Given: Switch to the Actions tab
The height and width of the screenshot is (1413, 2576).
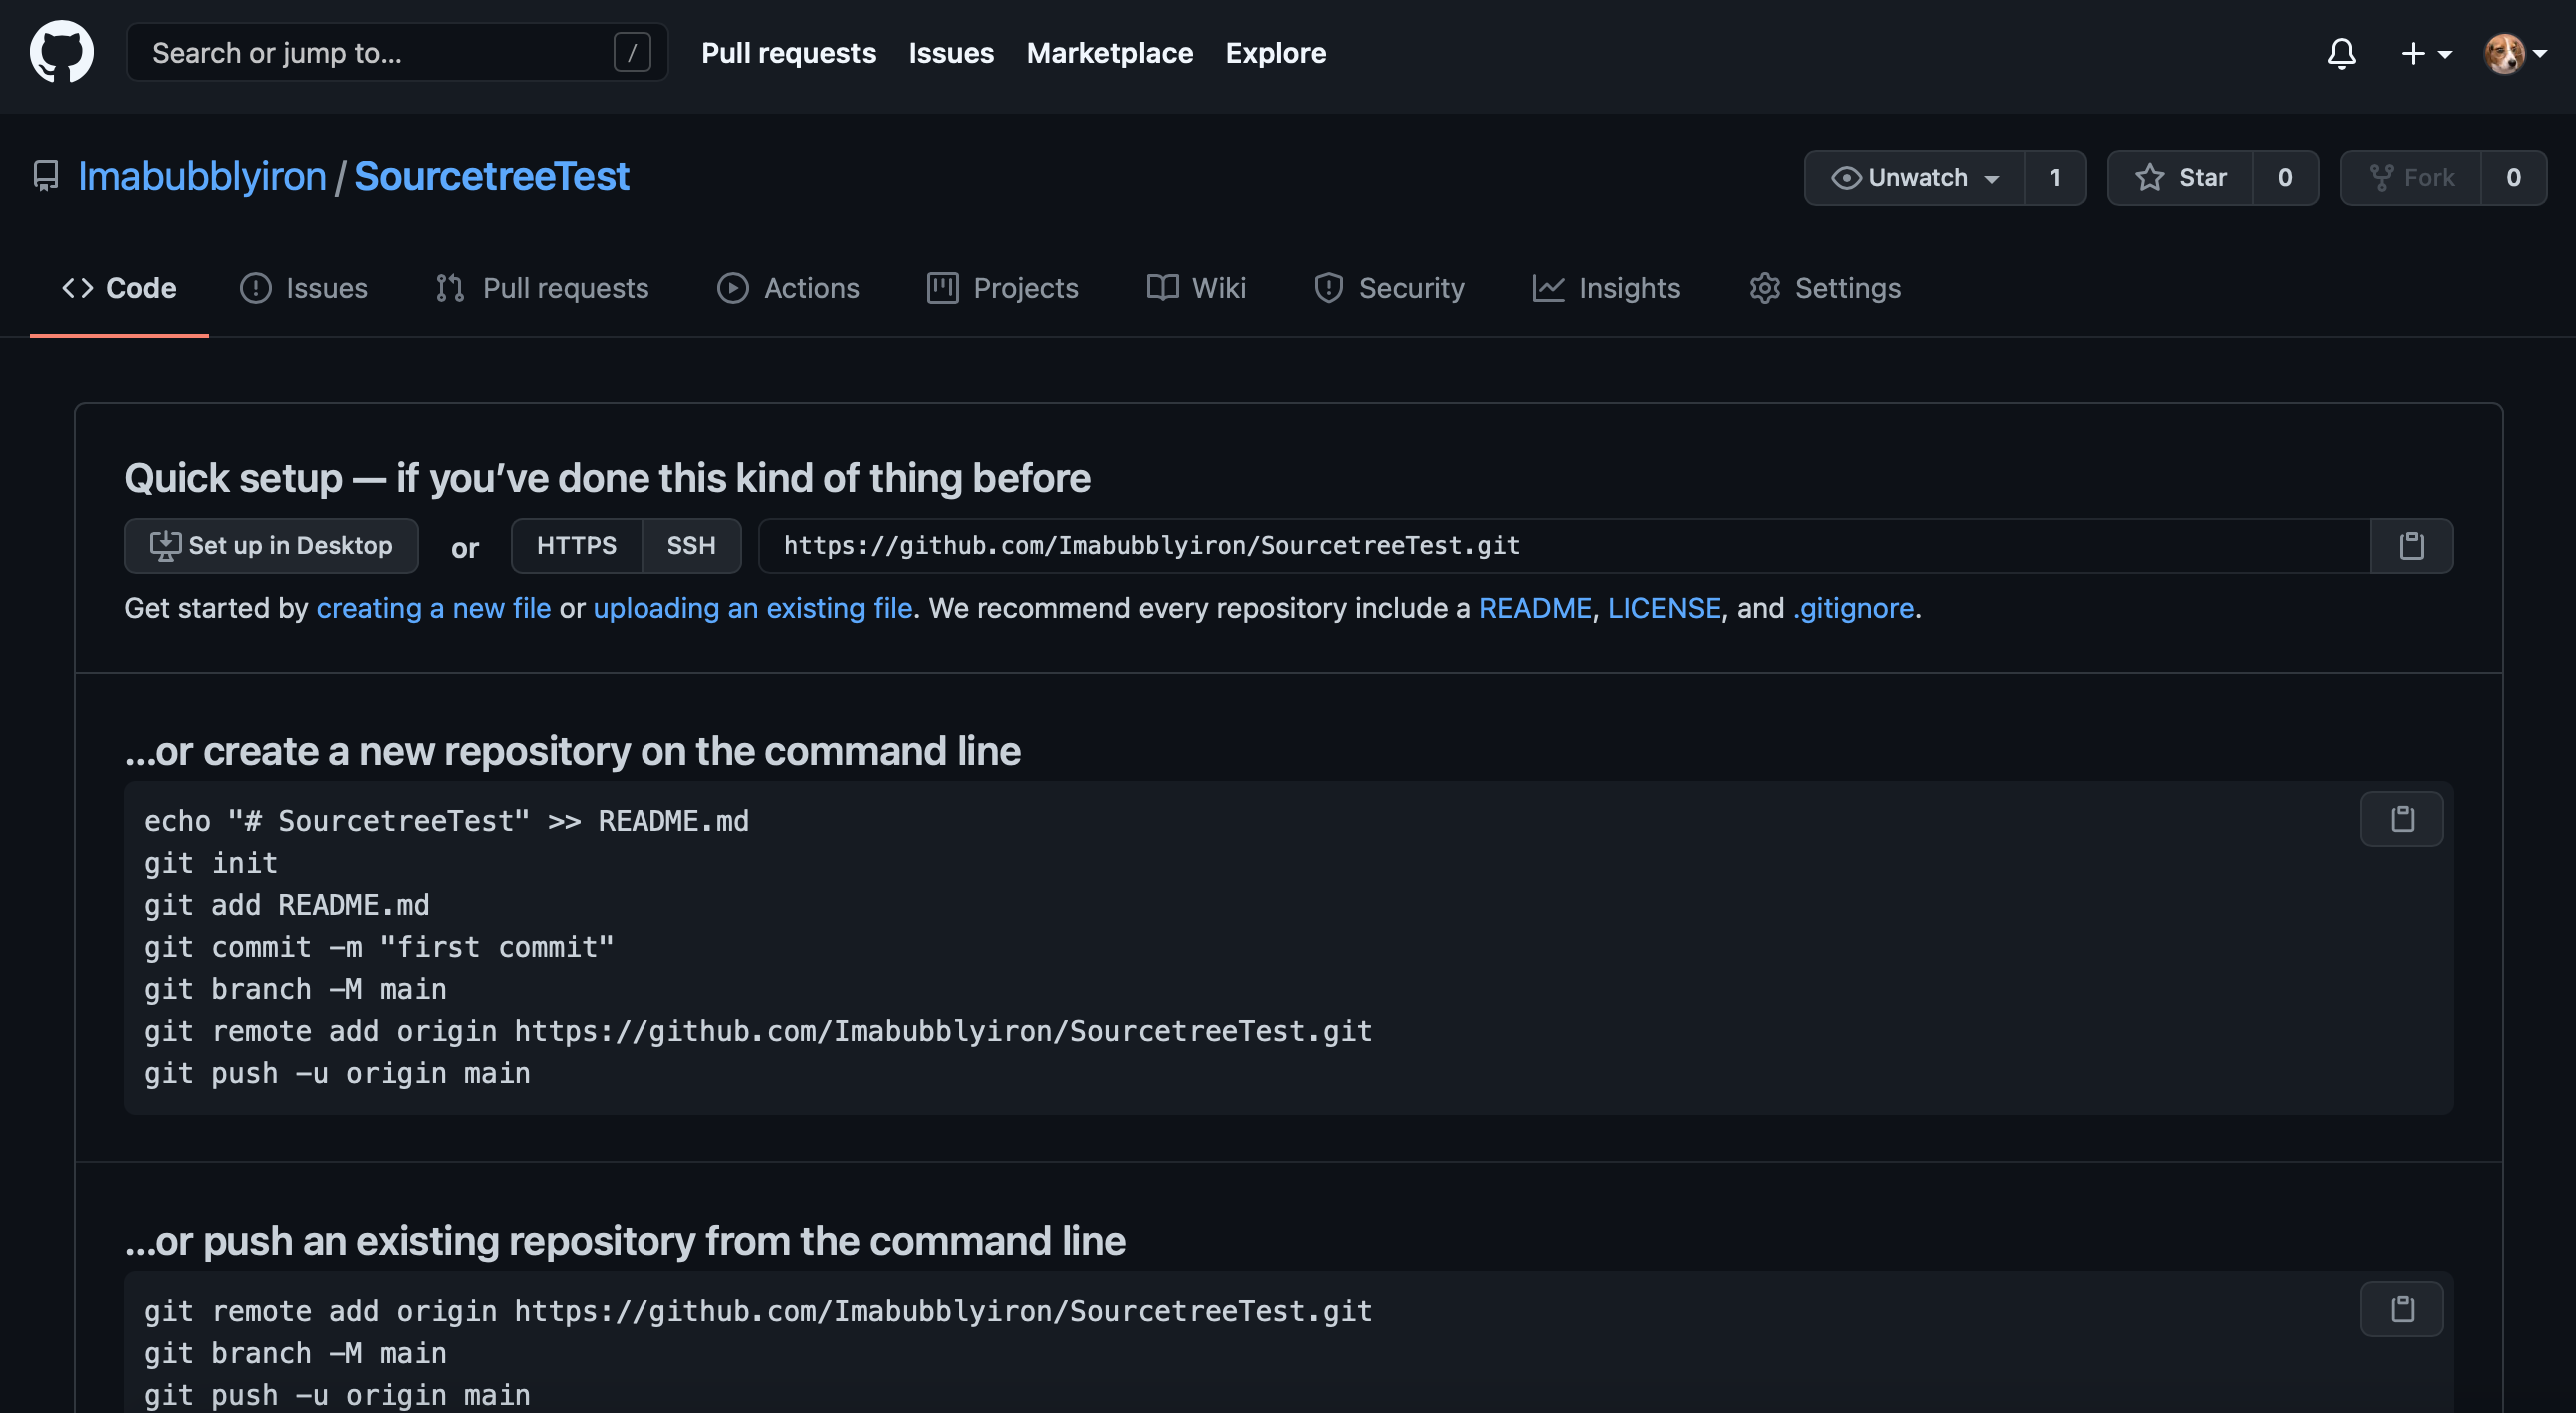Looking at the screenshot, I should click(x=789, y=288).
